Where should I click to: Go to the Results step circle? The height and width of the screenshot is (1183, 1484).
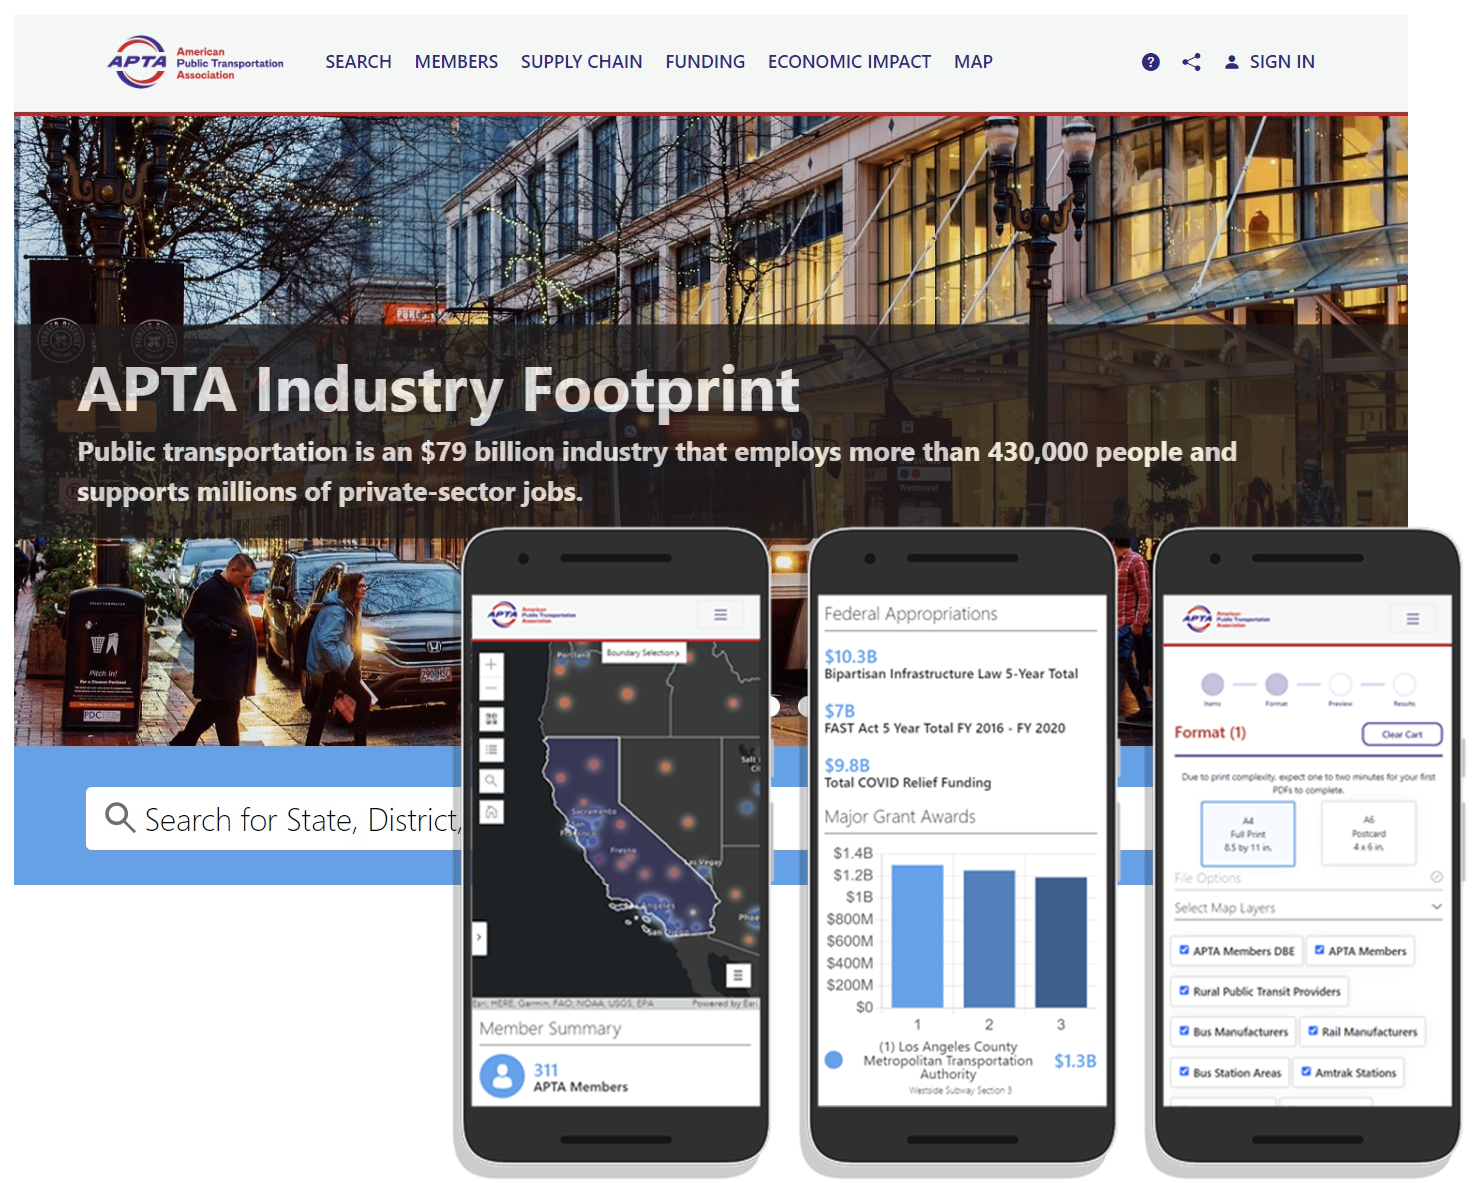coord(1405,684)
